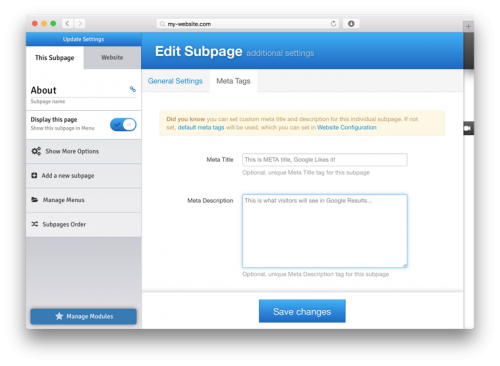Click the Meta Description resize handle
Viewport: 500px width, 366px height.
[405, 265]
